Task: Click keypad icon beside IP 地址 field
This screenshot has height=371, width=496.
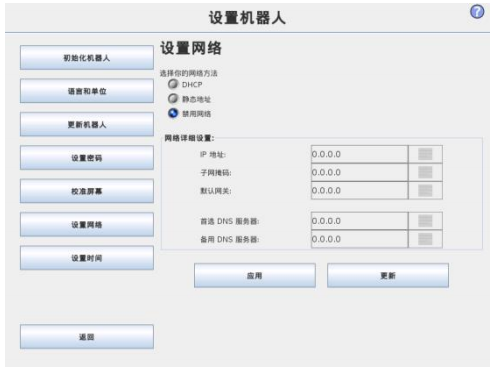Action: tap(425, 154)
